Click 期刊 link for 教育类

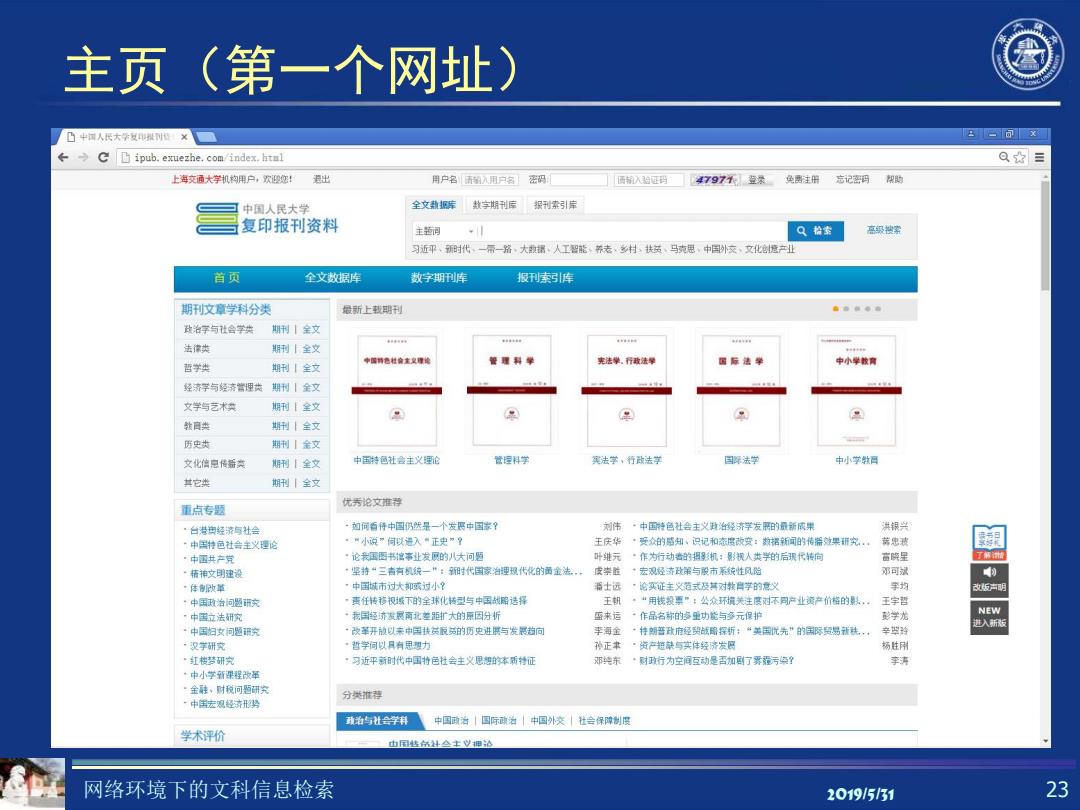click(x=280, y=426)
